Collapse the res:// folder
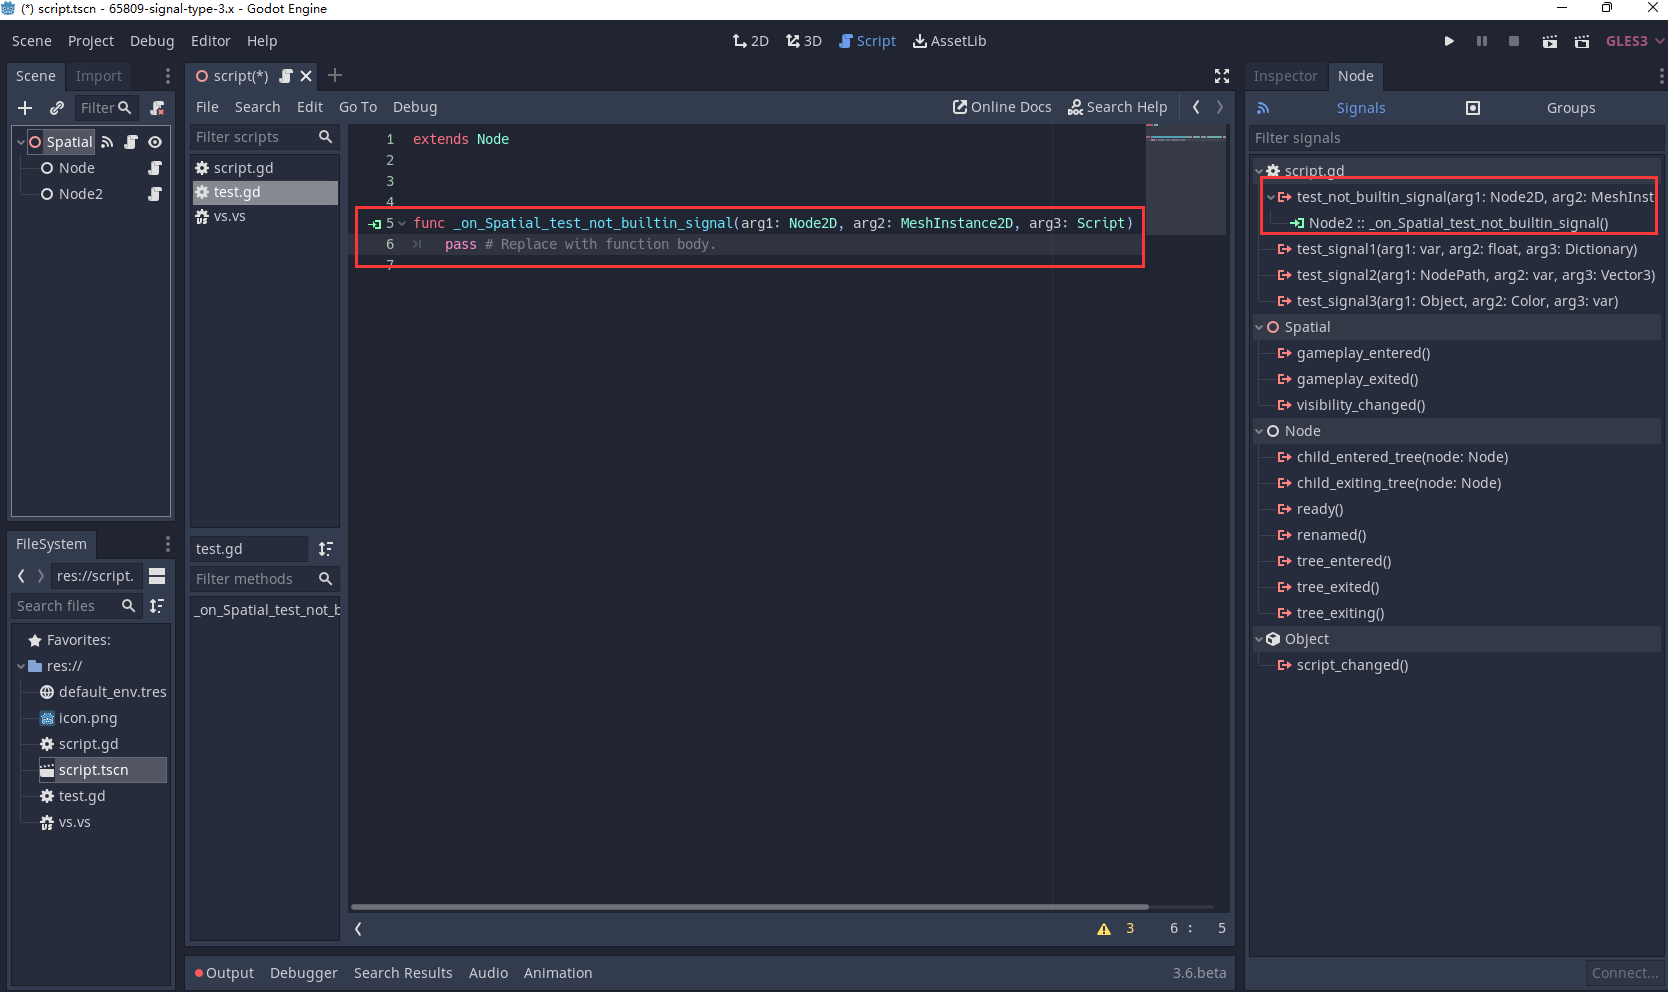The image size is (1668, 992). [21, 666]
